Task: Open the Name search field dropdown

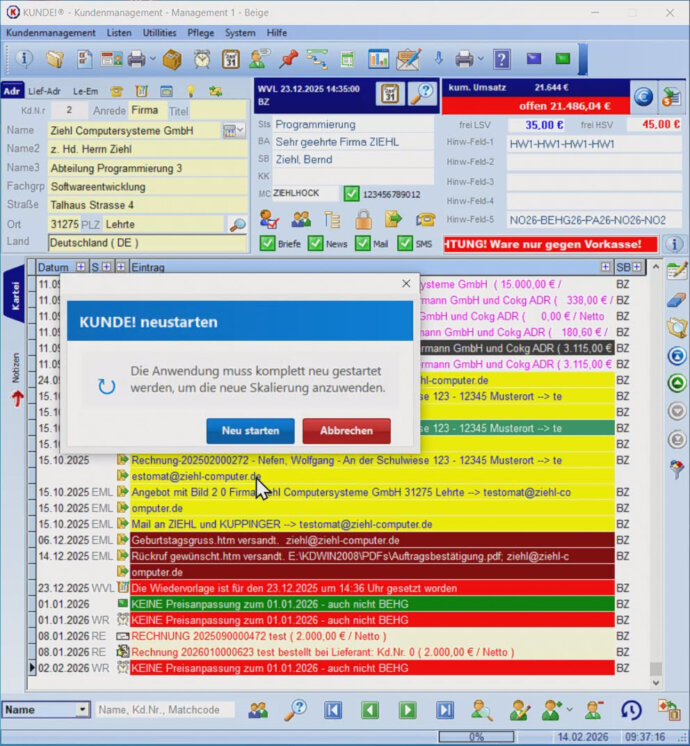Action: (x=83, y=710)
